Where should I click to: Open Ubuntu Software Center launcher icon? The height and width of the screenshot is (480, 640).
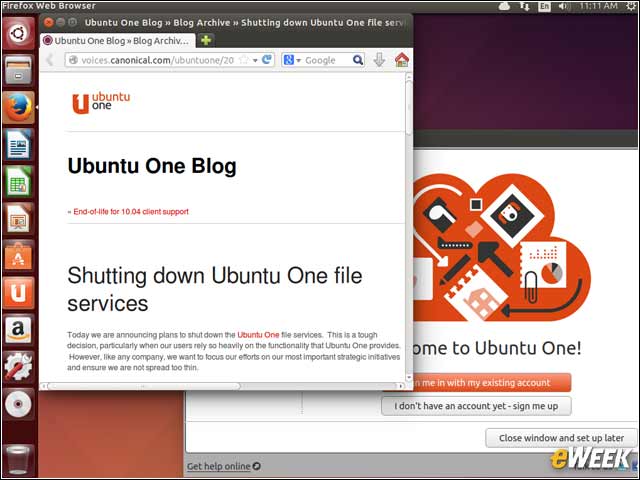coord(18,256)
